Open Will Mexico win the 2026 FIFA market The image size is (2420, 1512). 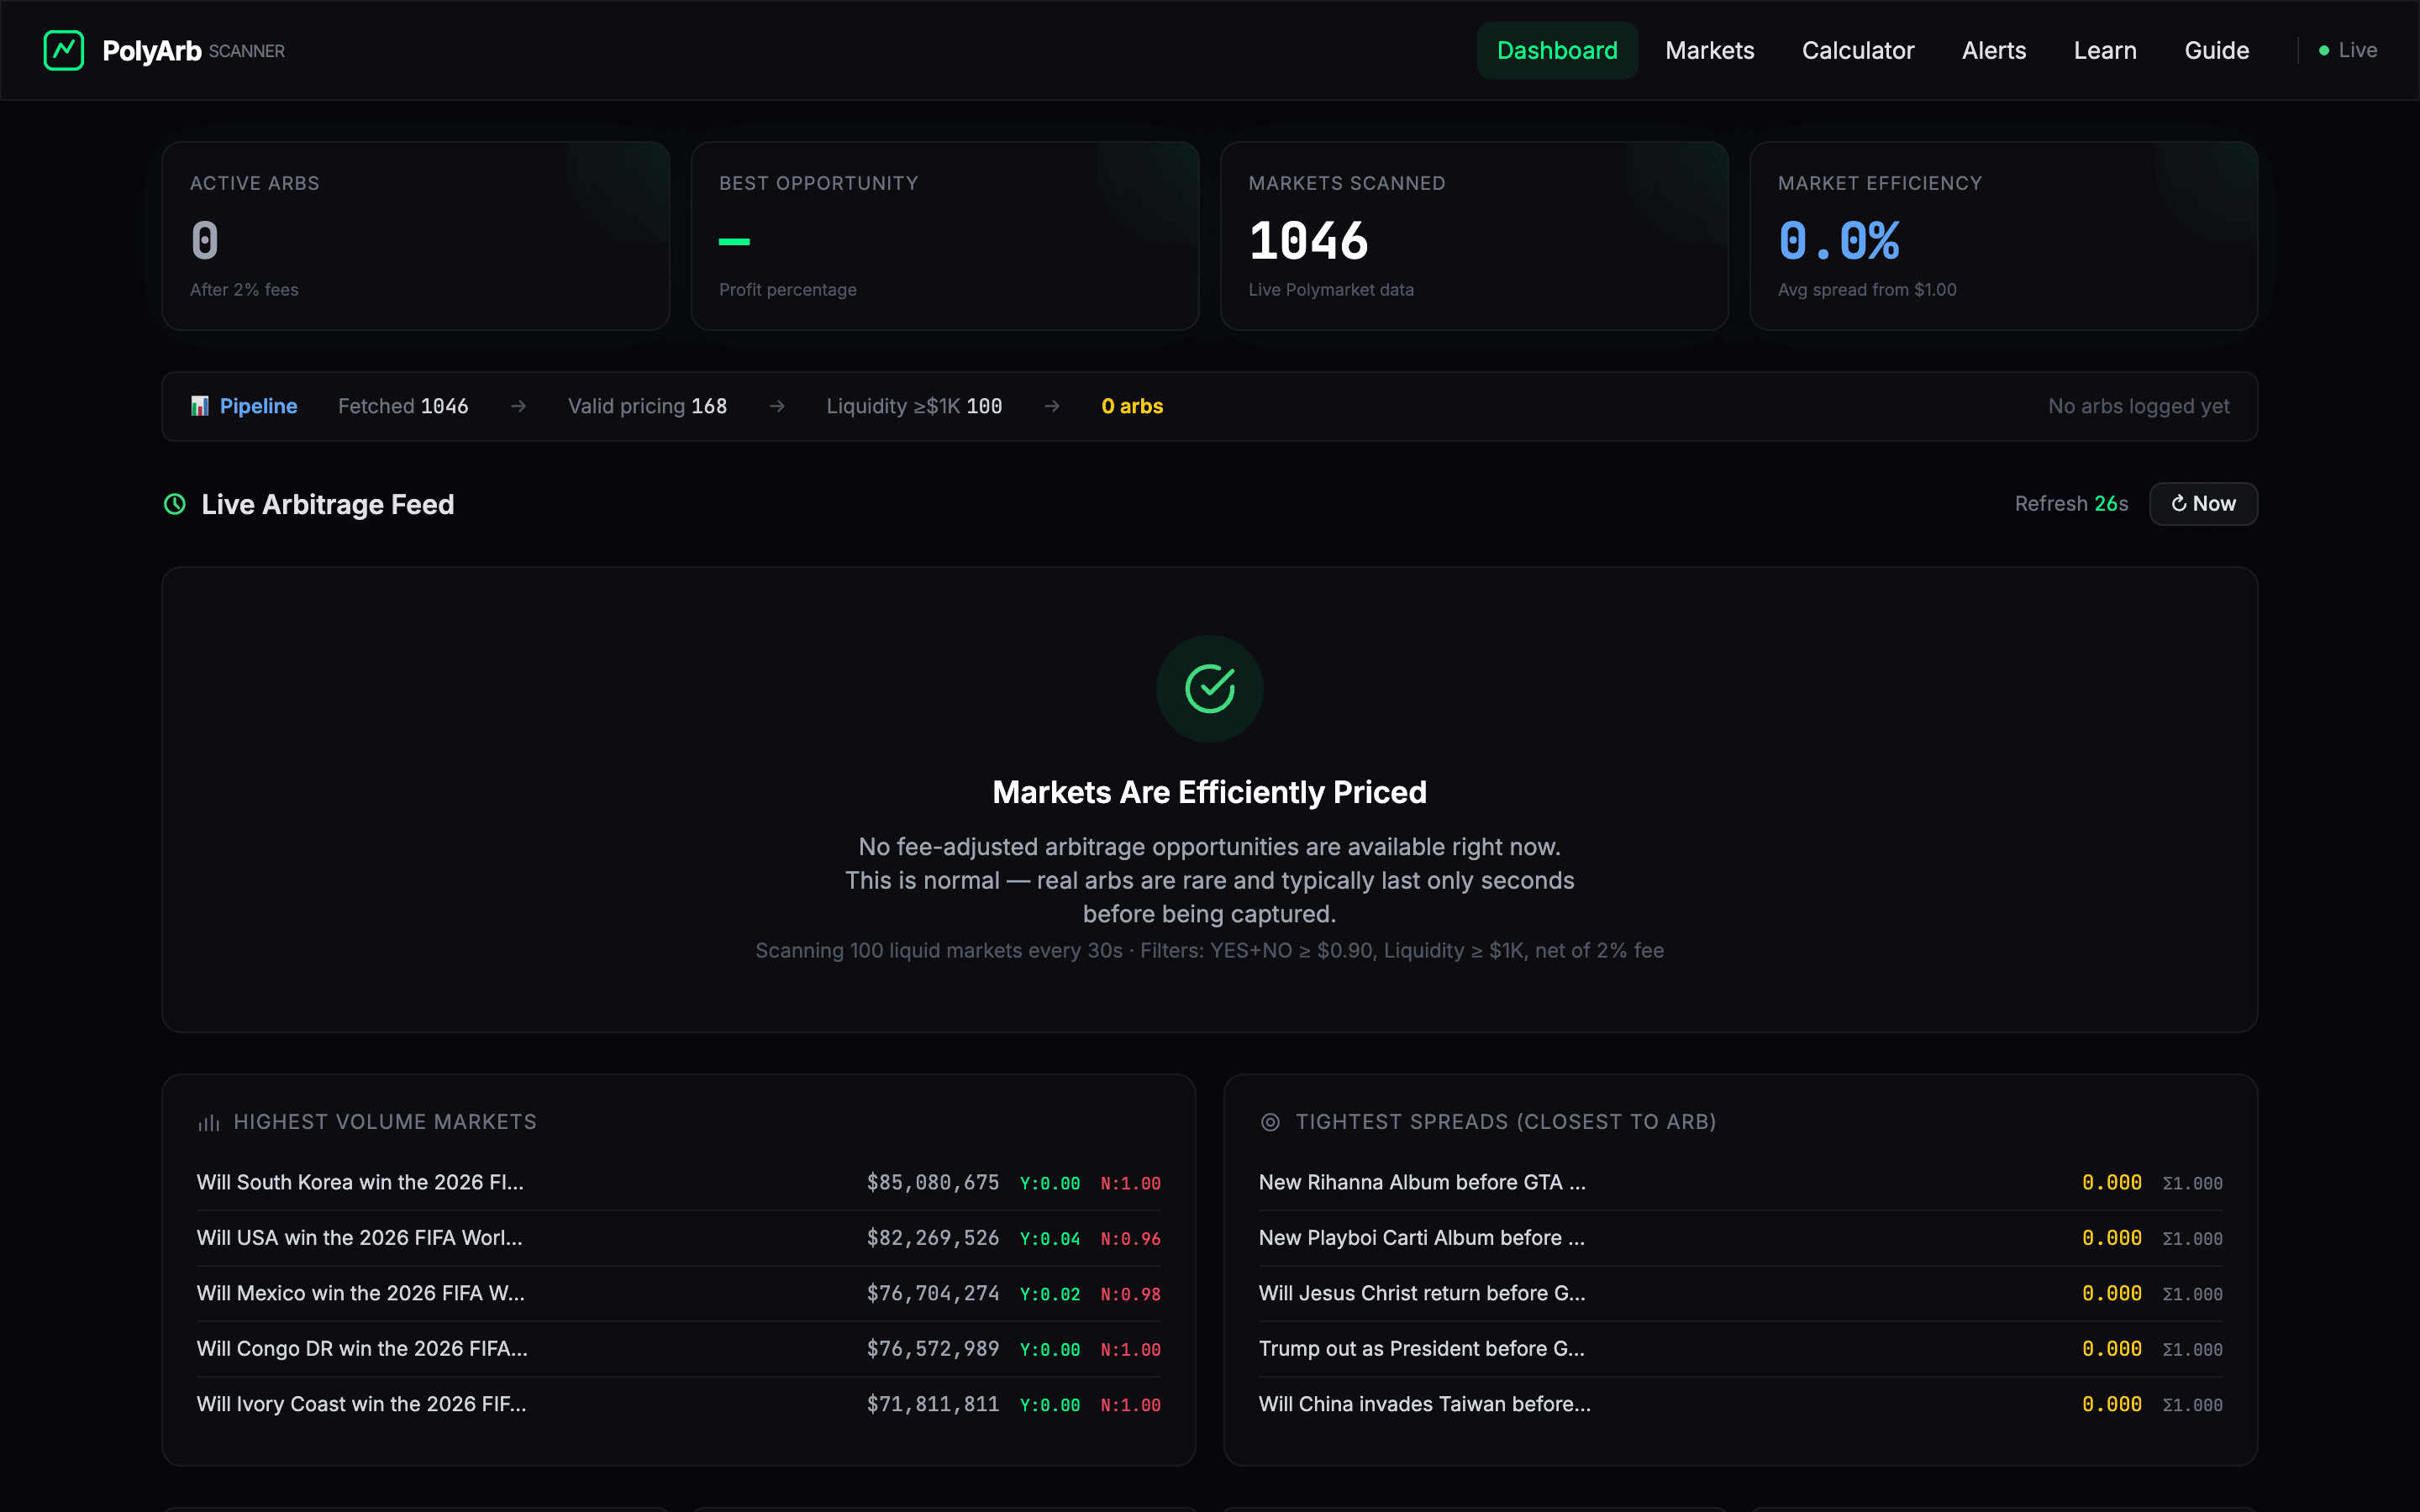(x=360, y=1293)
